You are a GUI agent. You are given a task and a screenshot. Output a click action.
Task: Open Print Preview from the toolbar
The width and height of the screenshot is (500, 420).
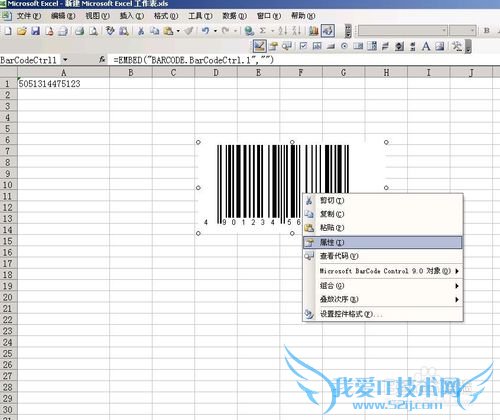pyautogui.click(x=94, y=31)
